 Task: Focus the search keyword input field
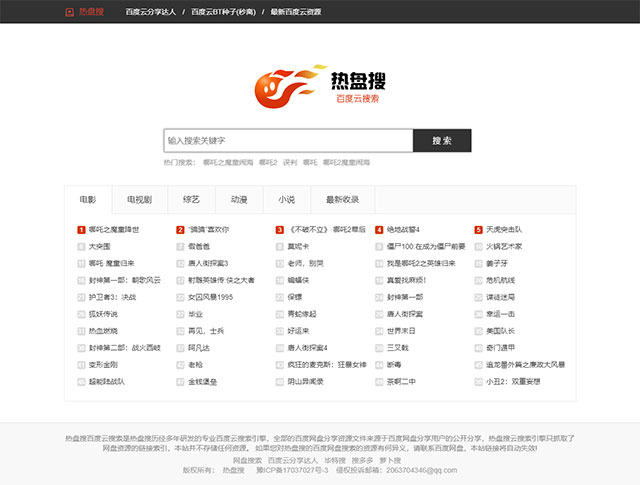coord(287,141)
